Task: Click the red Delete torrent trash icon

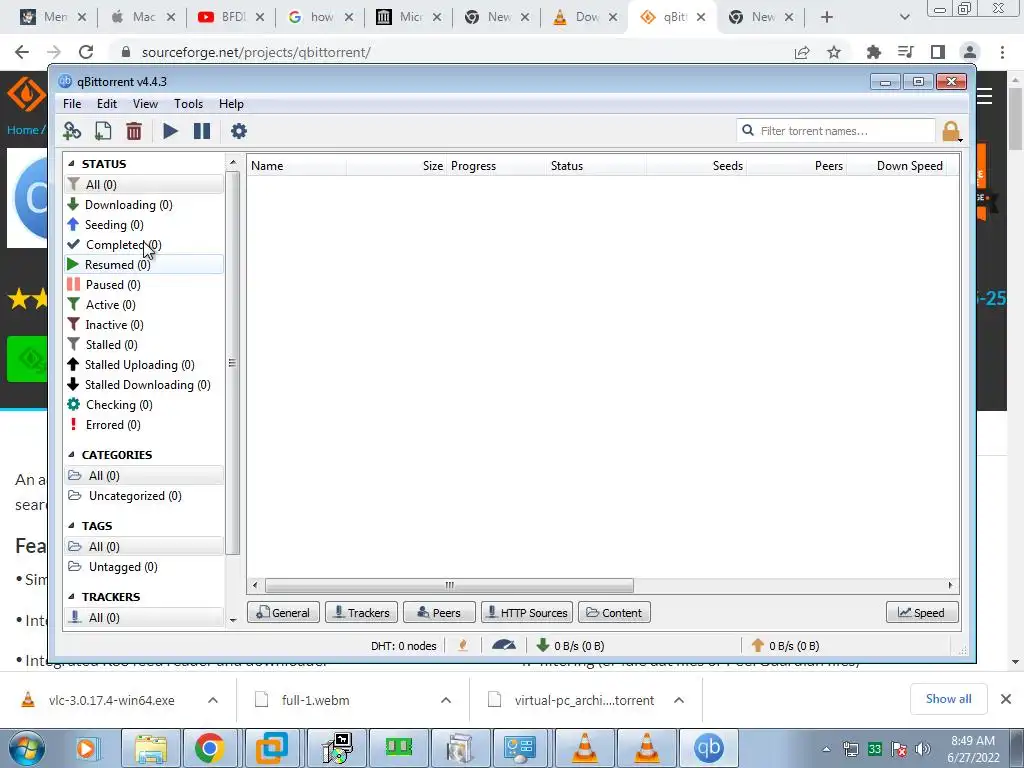Action: pos(134,131)
